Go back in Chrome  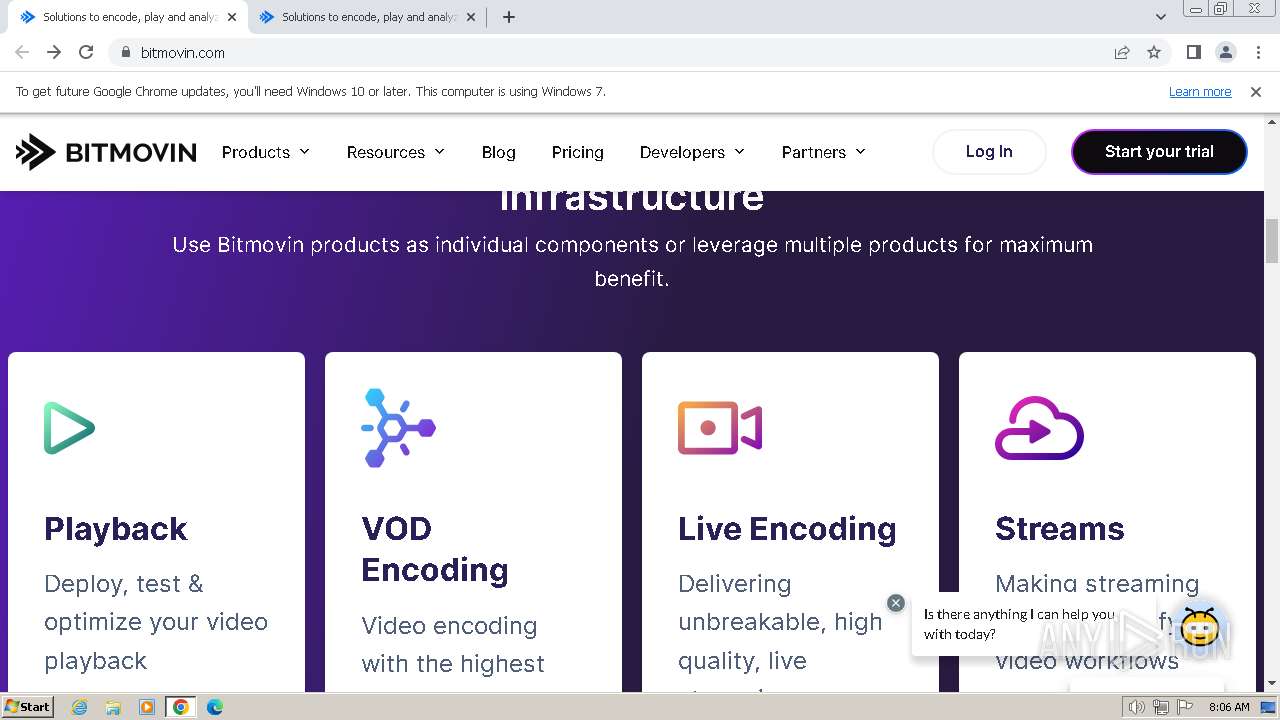point(22,52)
